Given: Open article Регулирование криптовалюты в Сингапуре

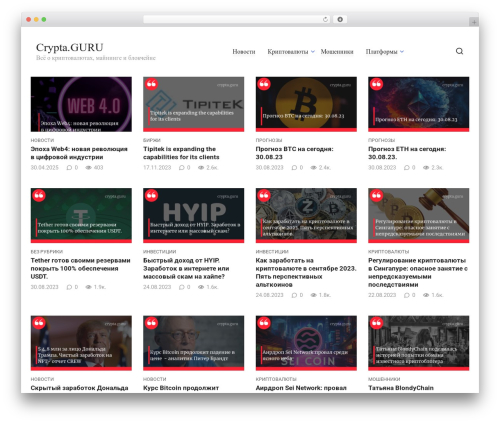Looking at the screenshot, I should pyautogui.click(x=418, y=272).
